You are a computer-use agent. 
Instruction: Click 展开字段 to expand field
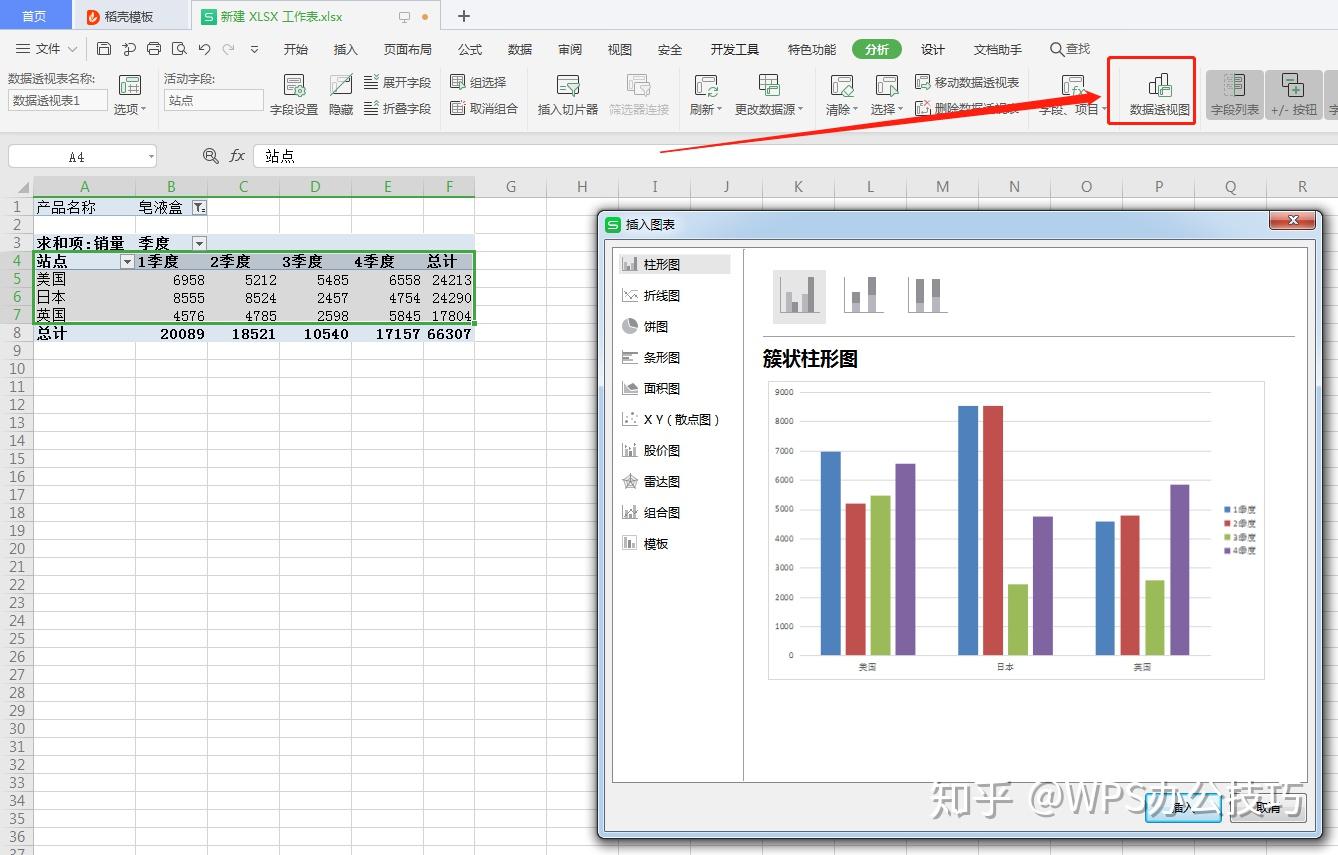(x=397, y=82)
